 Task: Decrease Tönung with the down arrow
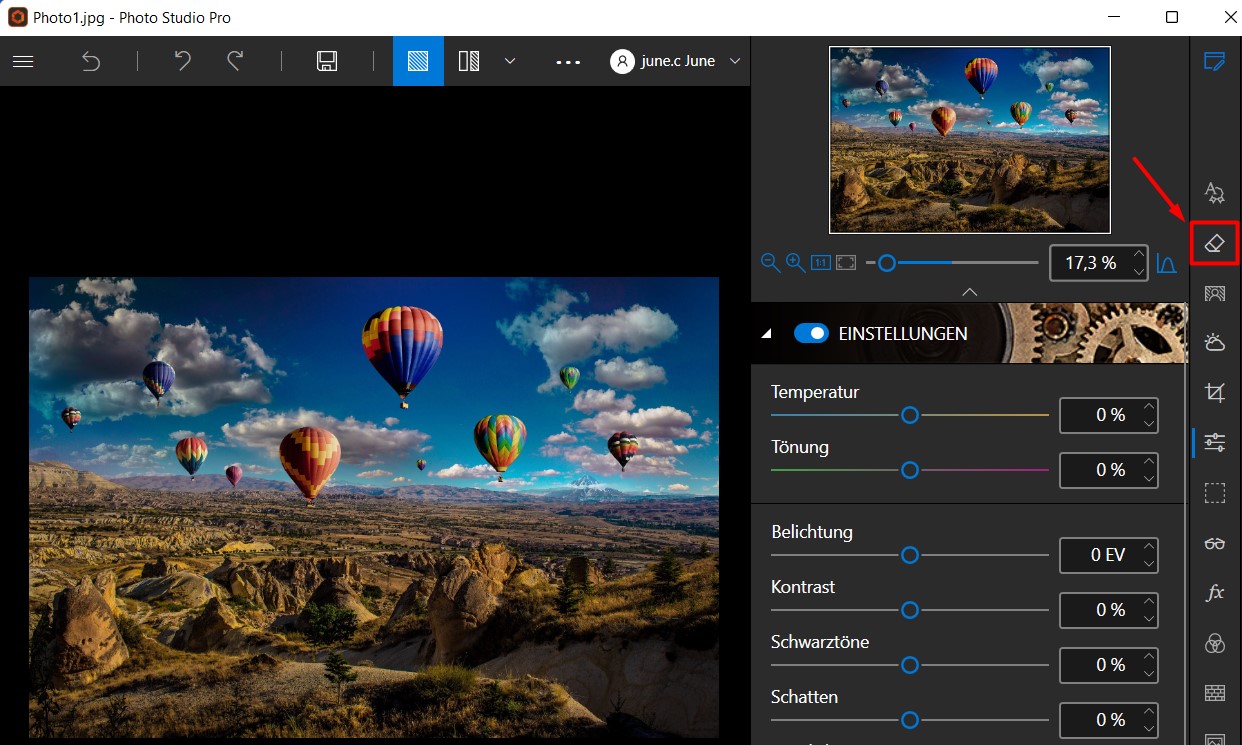tap(1149, 477)
